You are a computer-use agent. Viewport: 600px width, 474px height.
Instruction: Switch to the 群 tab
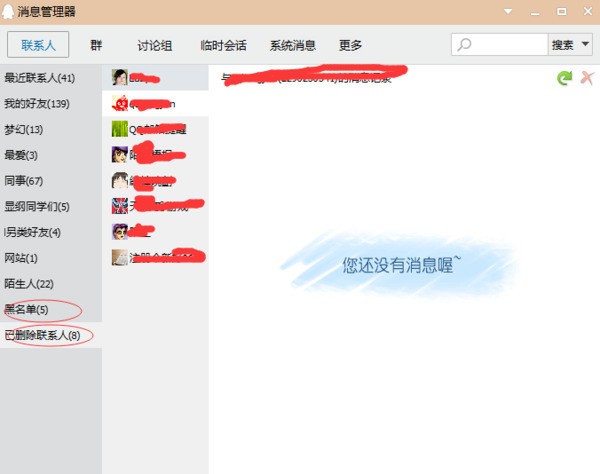[x=96, y=45]
